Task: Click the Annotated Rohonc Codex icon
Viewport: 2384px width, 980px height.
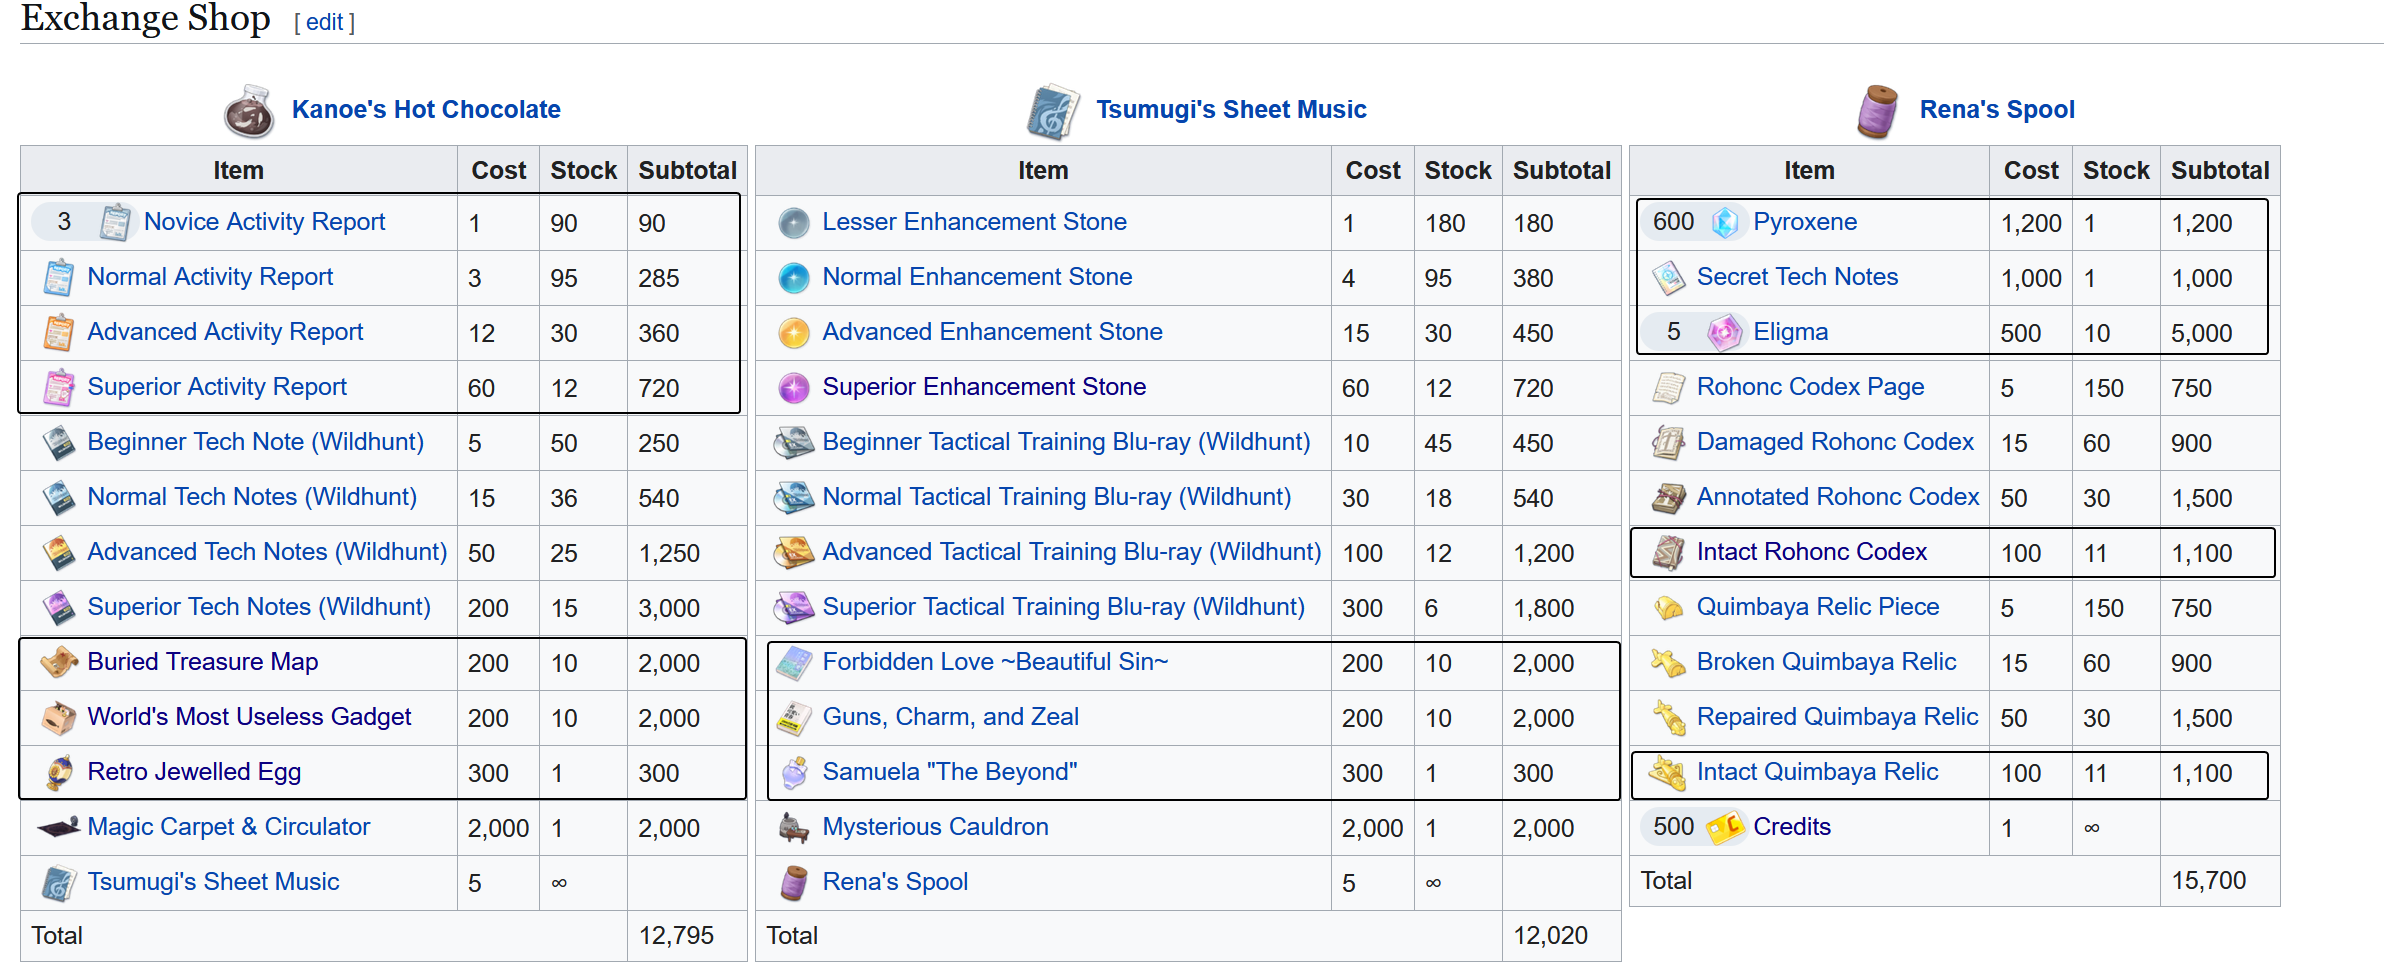Action: pos(1668,497)
